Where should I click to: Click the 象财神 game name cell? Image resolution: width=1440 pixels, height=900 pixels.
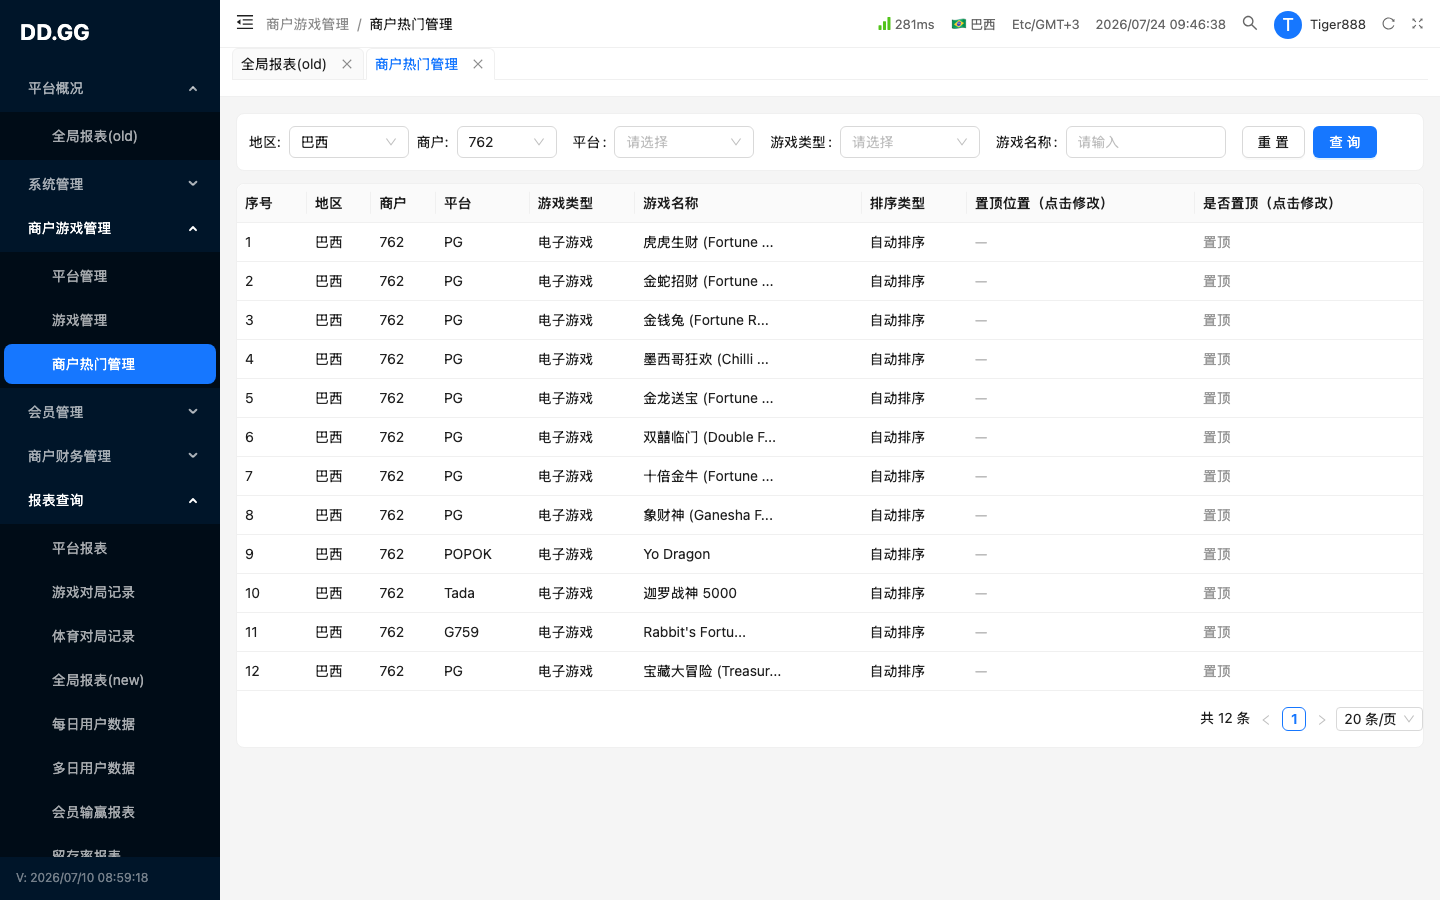click(708, 515)
